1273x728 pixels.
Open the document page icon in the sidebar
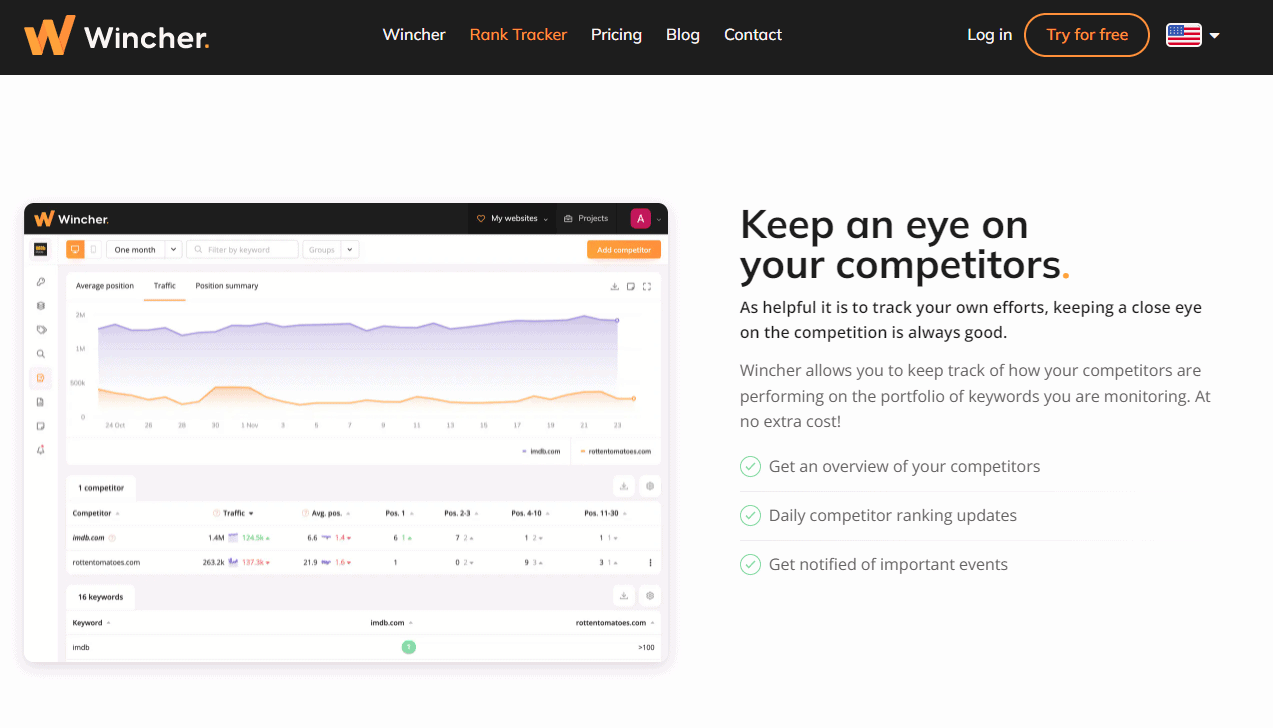click(41, 402)
